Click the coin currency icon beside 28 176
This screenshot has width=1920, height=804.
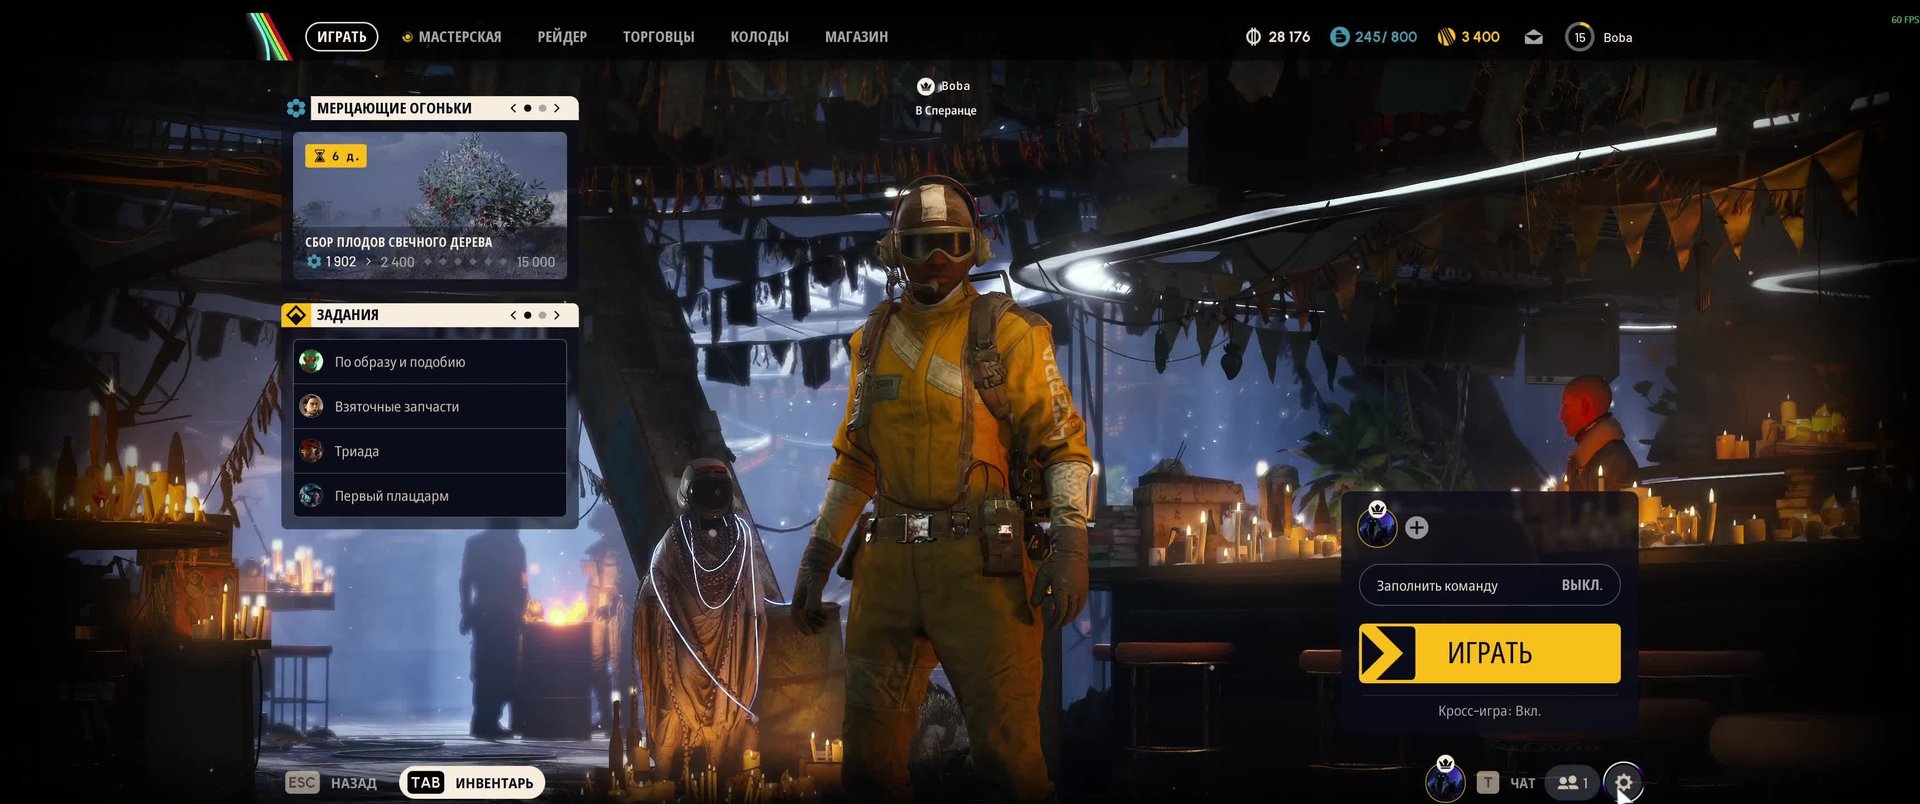(1253, 37)
